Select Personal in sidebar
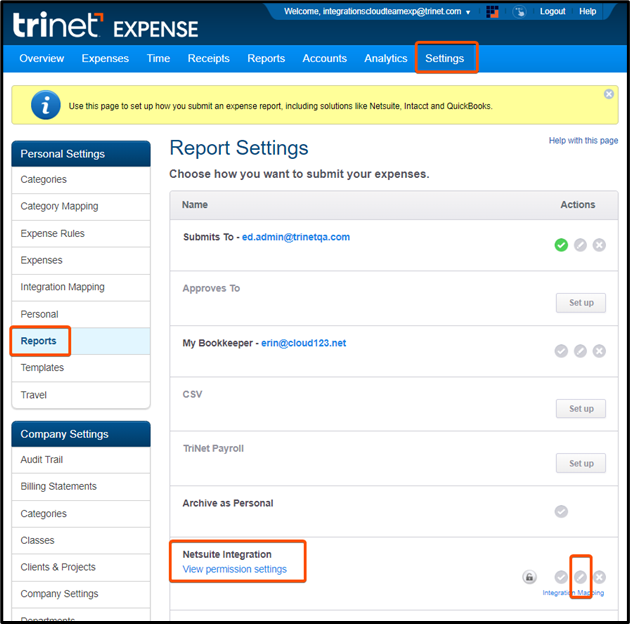The image size is (630, 624). tap(81, 314)
